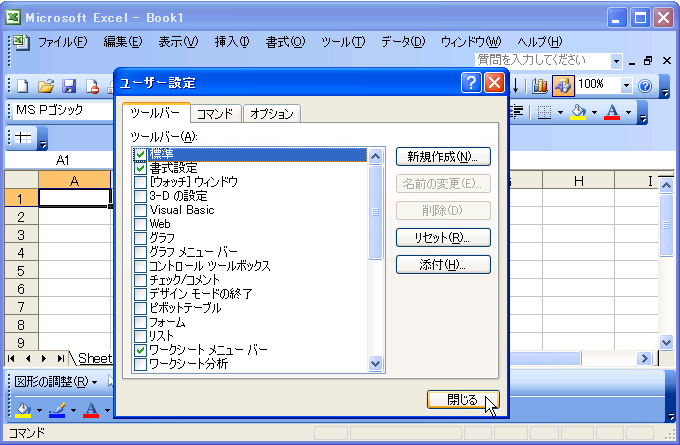Screen dimensions: 680x445
Task: Switch to the コマンド tab
Action: point(215,114)
